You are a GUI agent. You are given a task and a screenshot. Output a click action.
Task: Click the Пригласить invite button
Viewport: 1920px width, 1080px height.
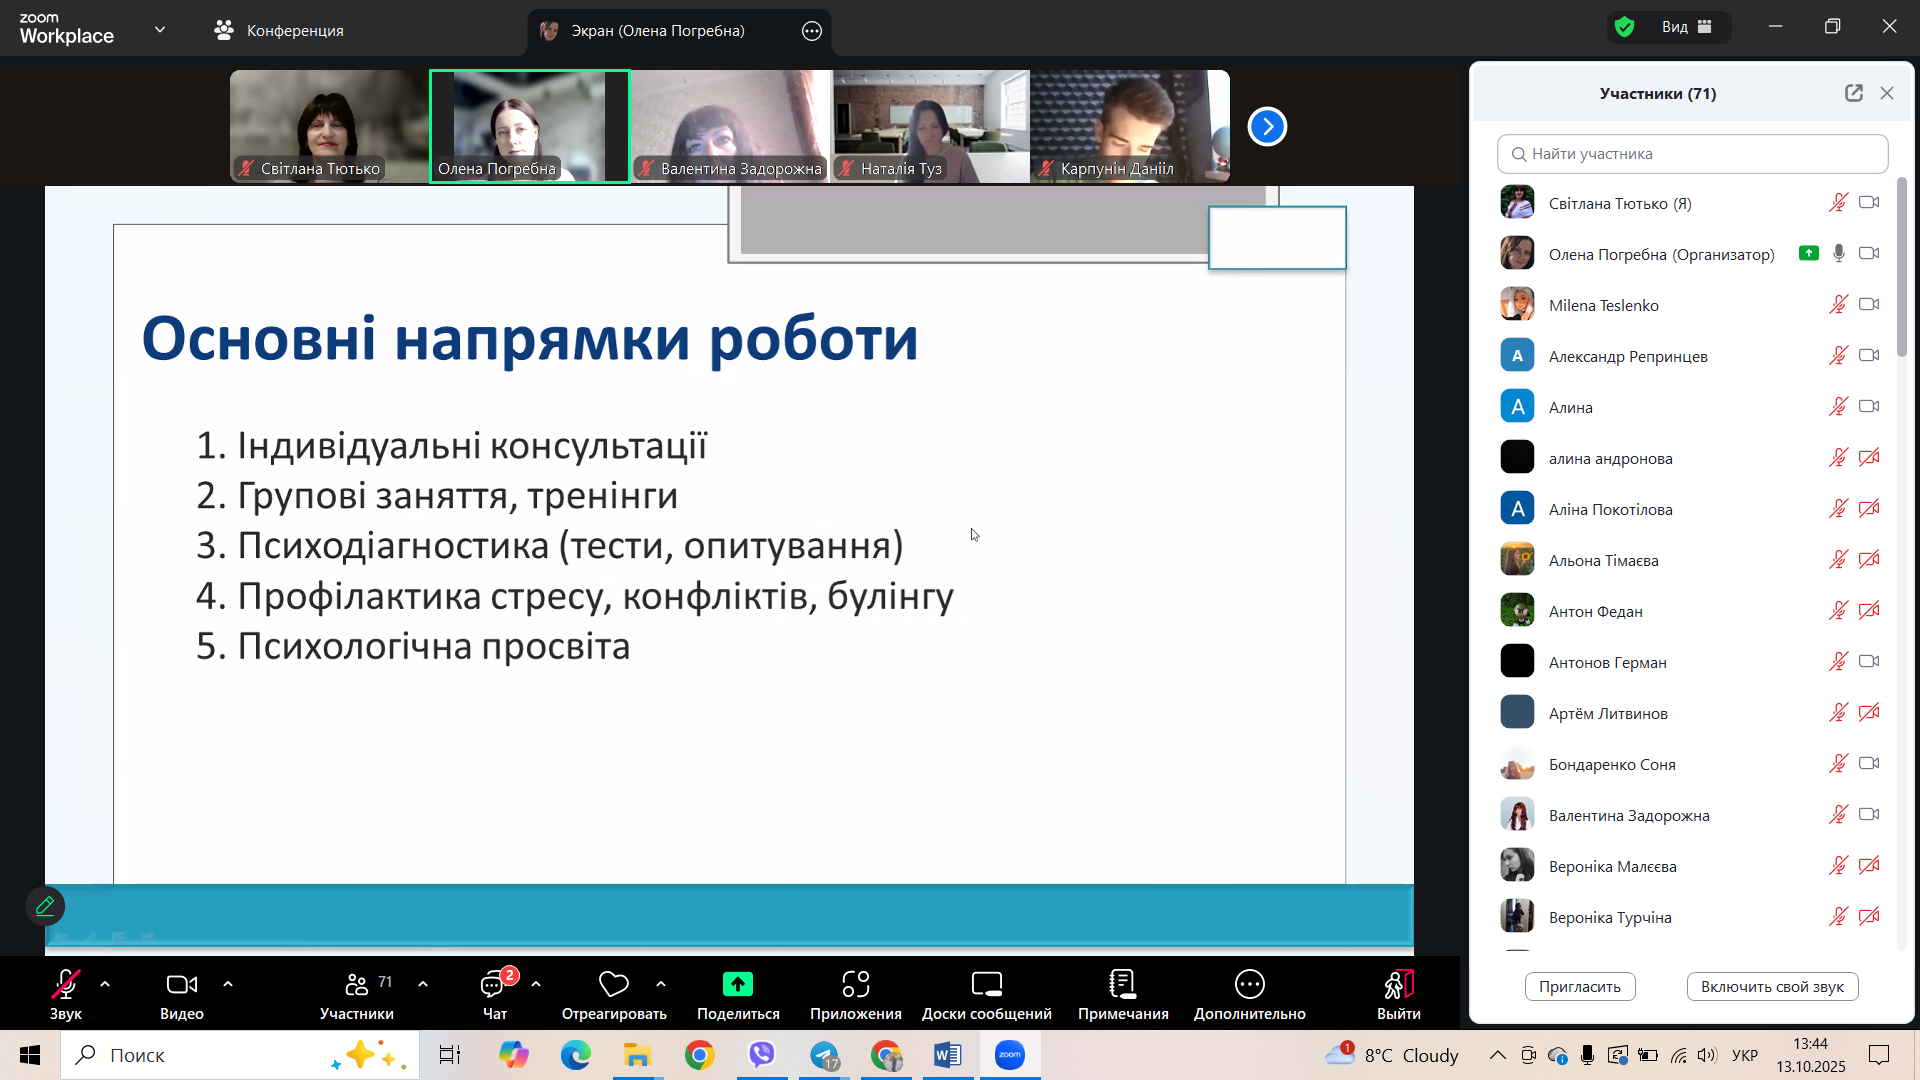(1579, 987)
